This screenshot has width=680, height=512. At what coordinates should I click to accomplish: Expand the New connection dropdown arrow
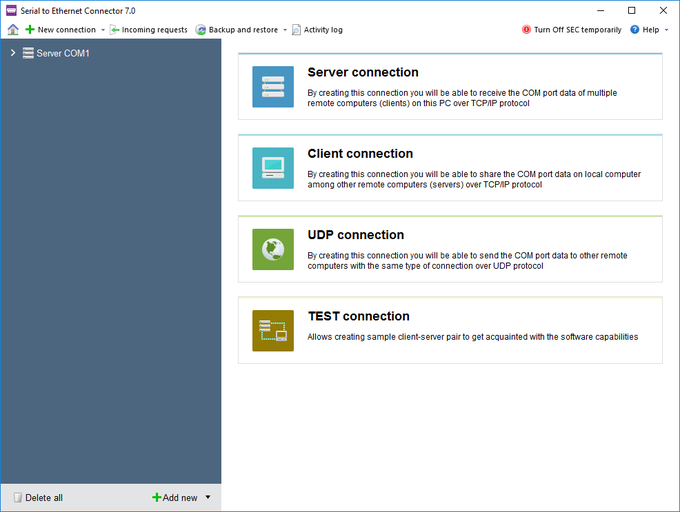point(103,30)
